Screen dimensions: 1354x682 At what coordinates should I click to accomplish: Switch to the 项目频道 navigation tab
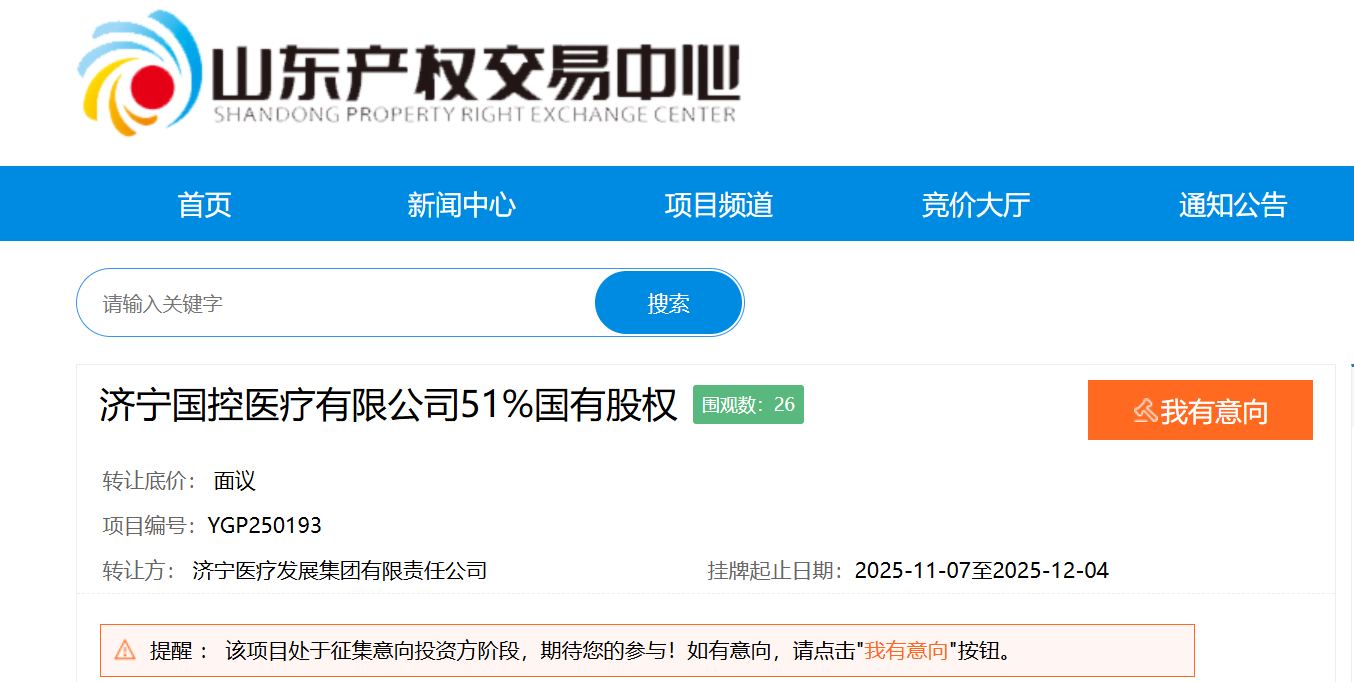point(718,205)
